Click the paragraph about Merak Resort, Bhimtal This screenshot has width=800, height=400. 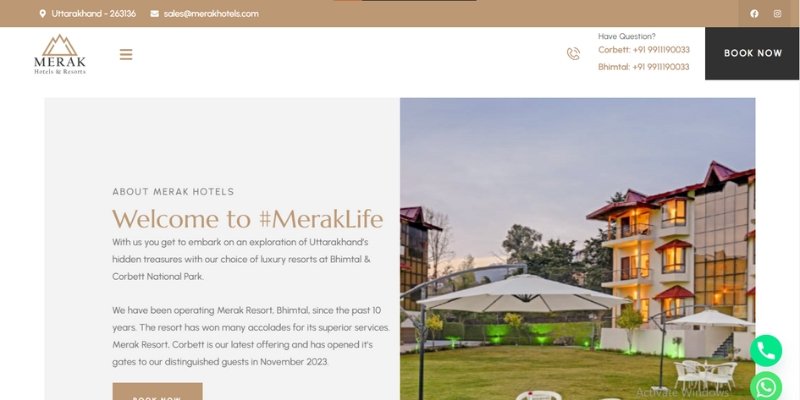tap(251, 336)
